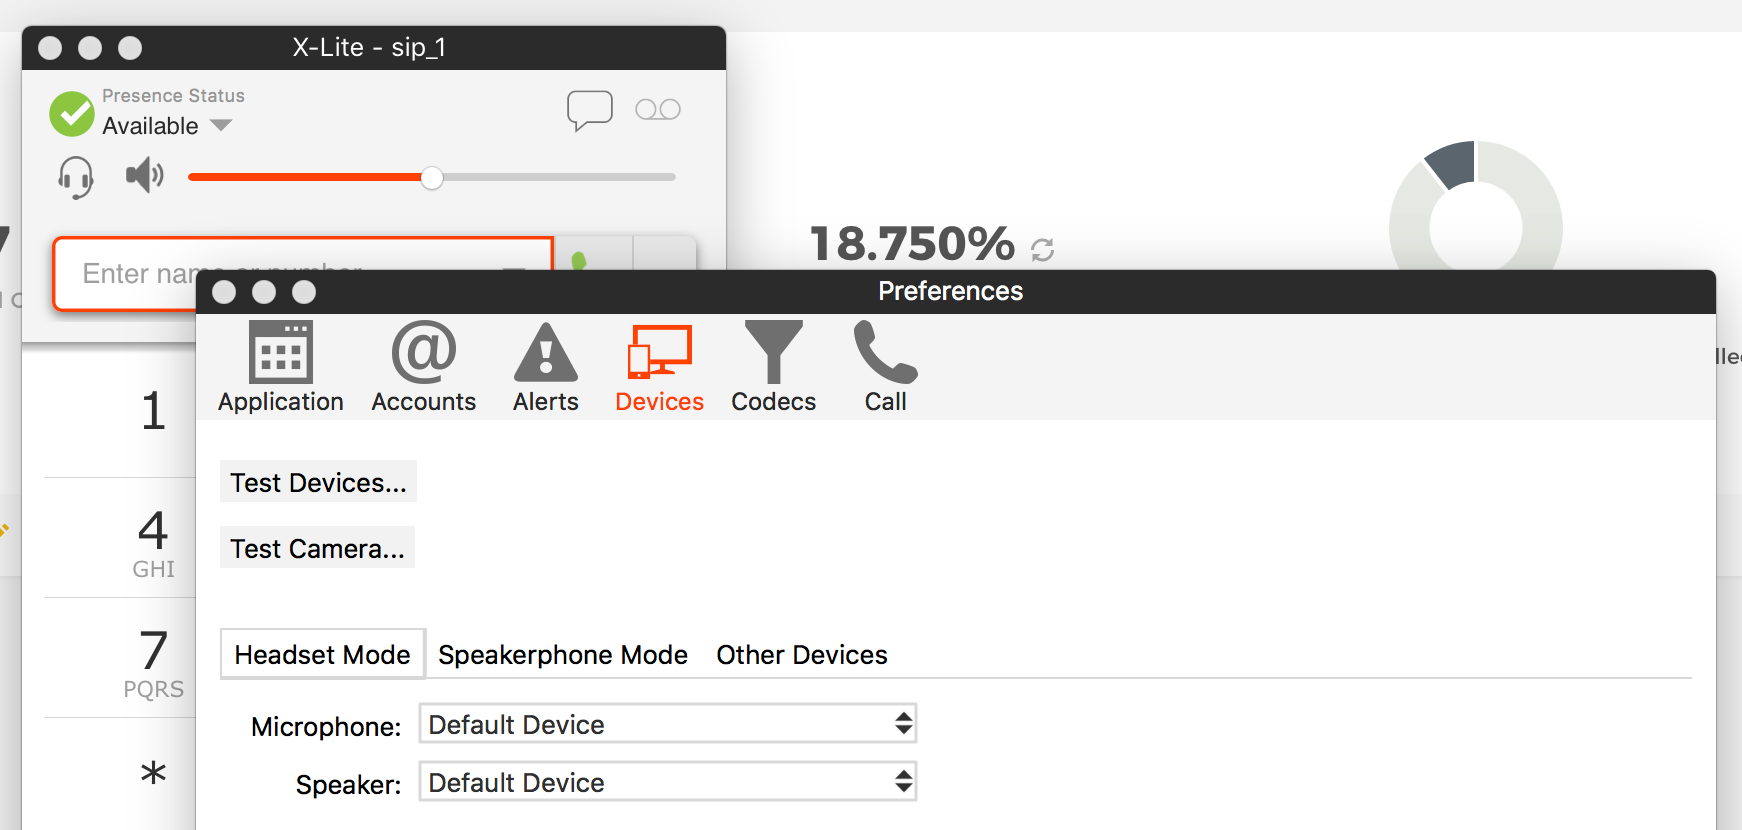Open the instant message speech bubble icon
The height and width of the screenshot is (830, 1742).
[589, 110]
